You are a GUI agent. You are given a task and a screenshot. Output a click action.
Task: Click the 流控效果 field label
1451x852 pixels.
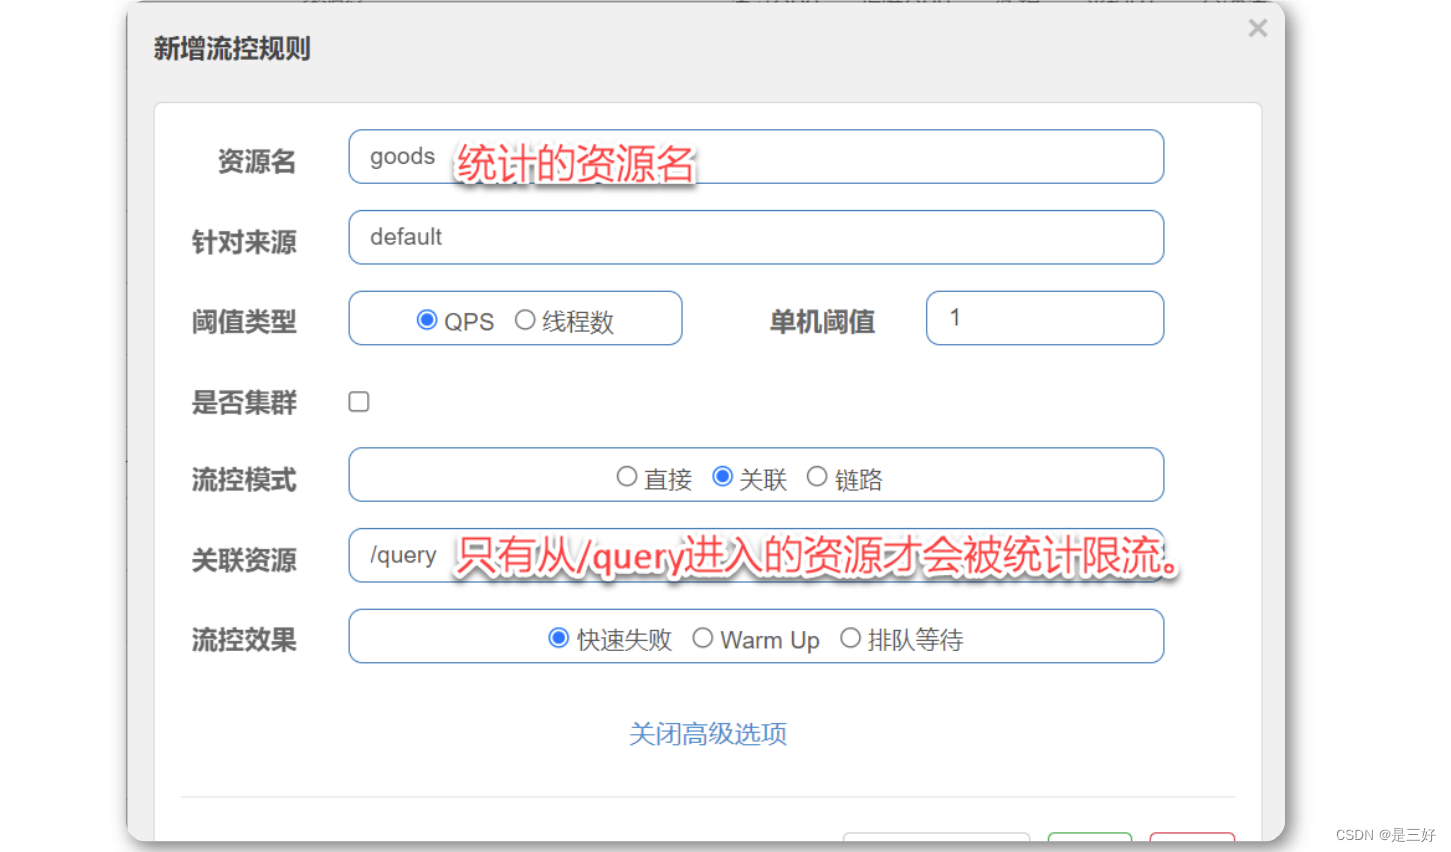tap(244, 640)
